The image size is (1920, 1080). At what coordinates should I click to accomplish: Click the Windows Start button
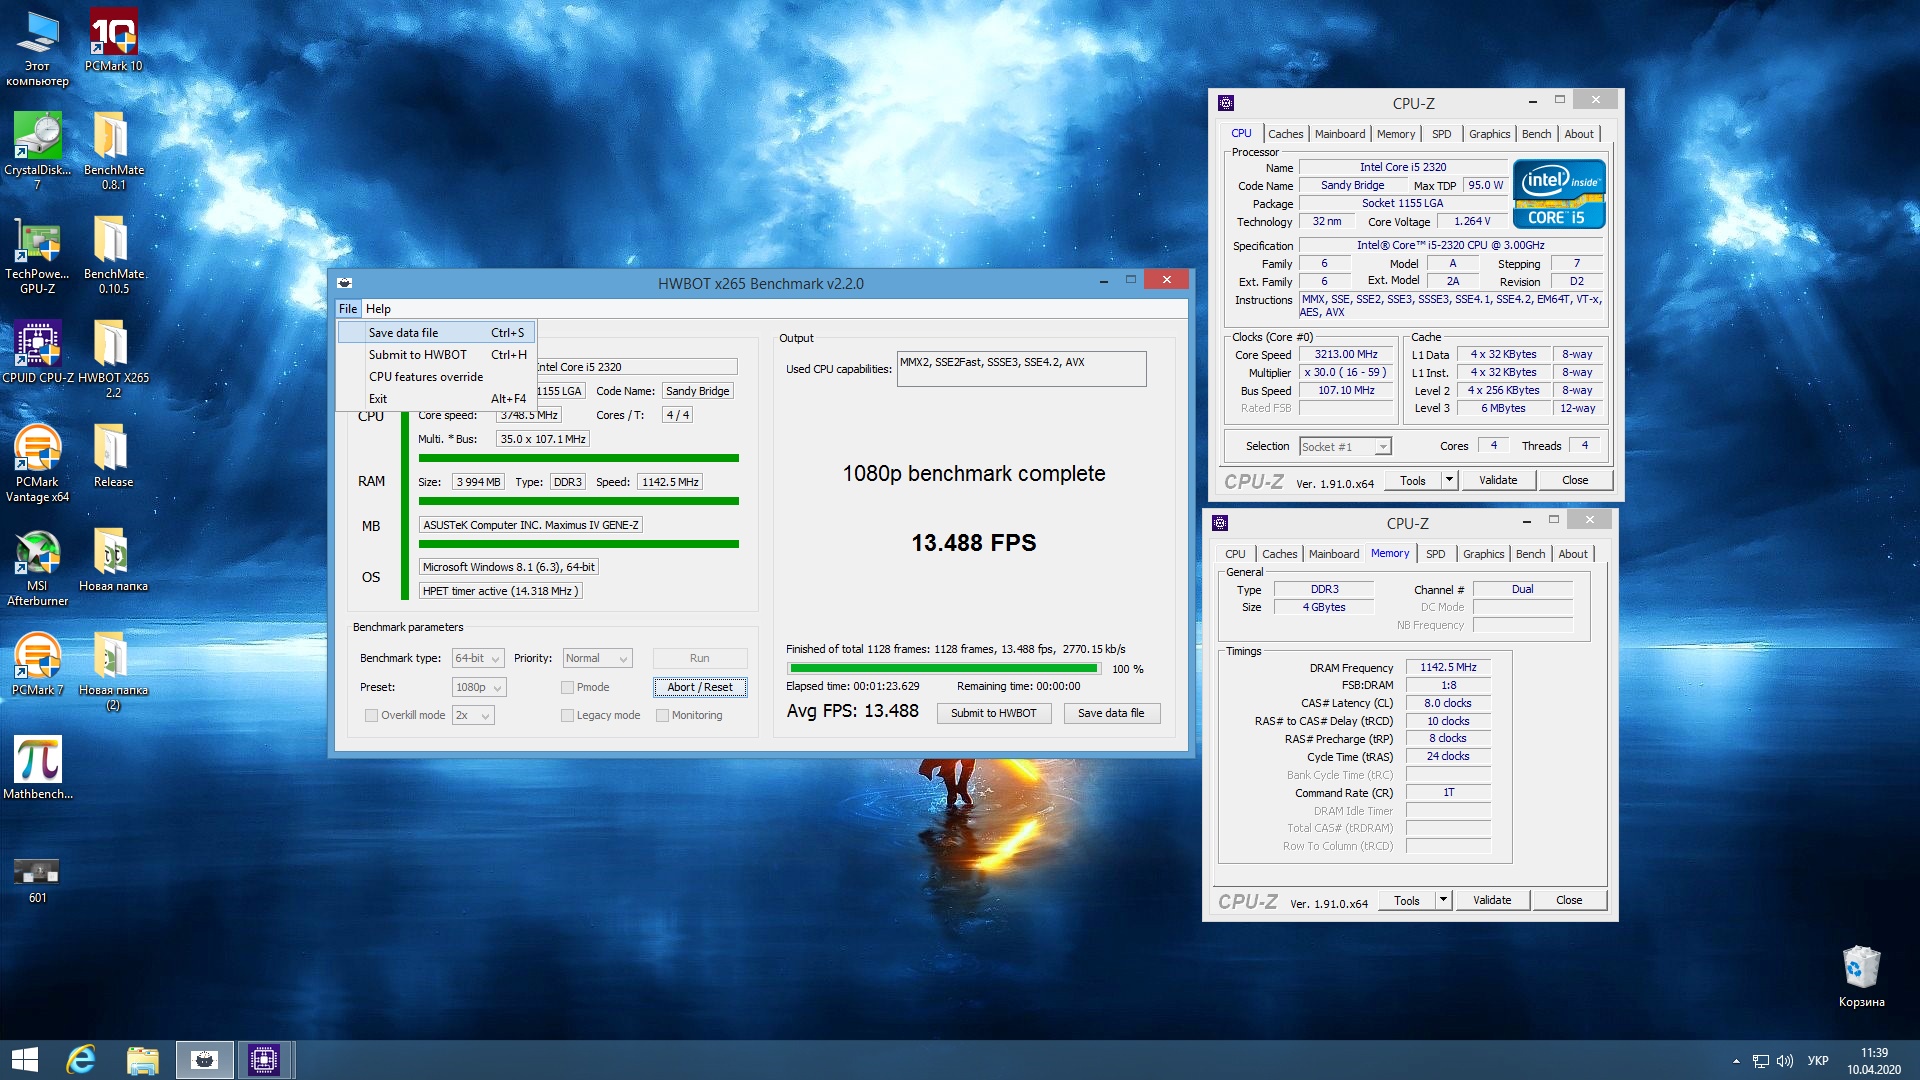(x=25, y=1060)
